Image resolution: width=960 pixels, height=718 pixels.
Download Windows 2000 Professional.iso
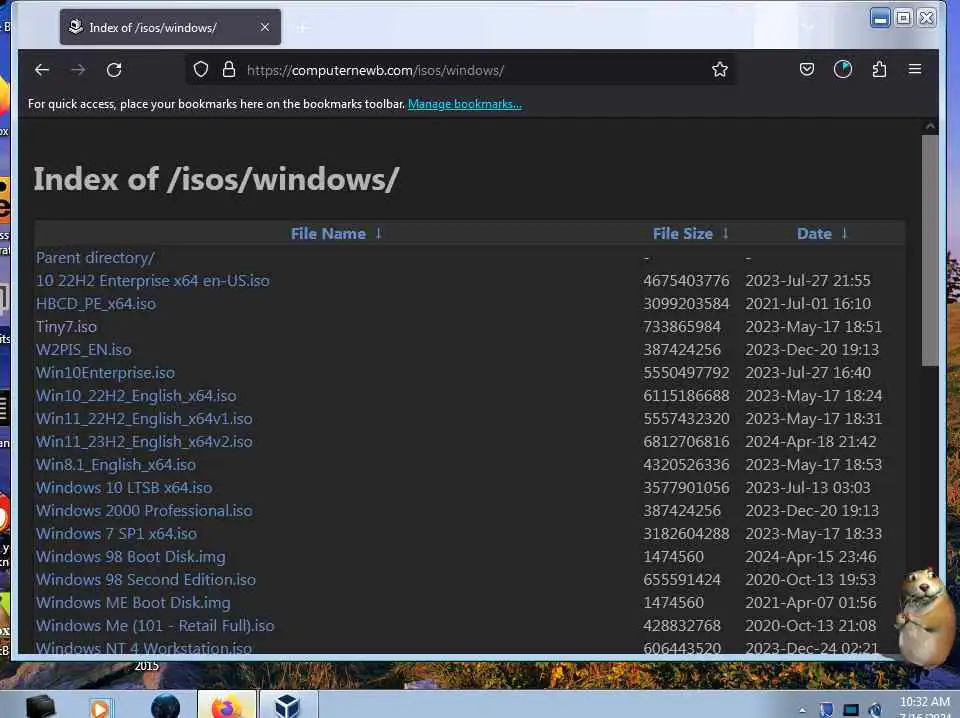(144, 510)
